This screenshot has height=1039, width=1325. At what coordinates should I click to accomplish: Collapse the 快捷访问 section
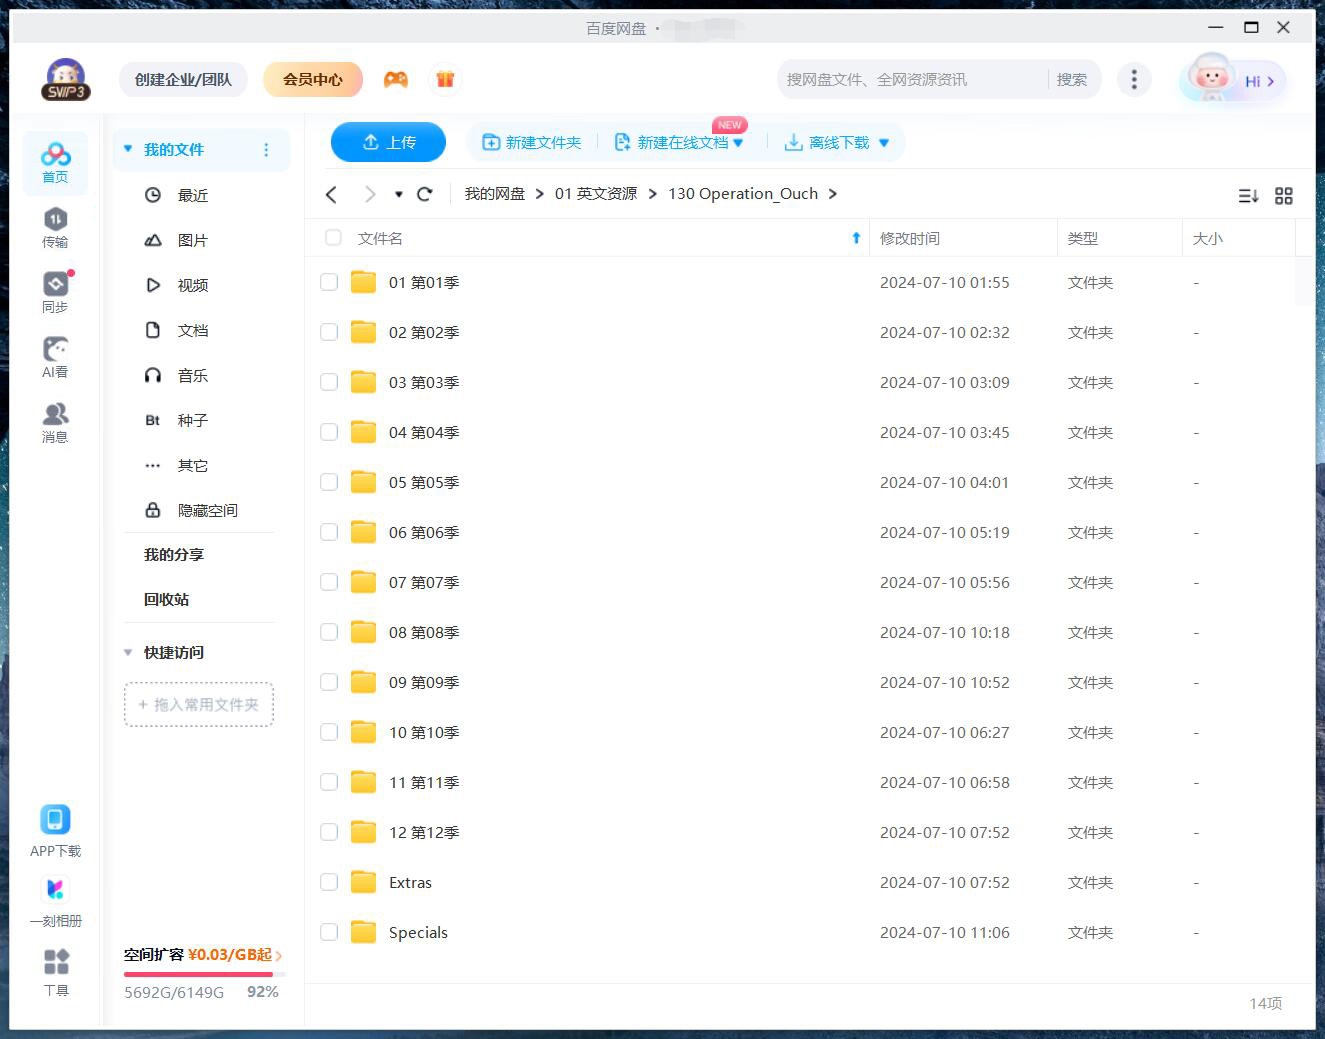click(x=127, y=652)
